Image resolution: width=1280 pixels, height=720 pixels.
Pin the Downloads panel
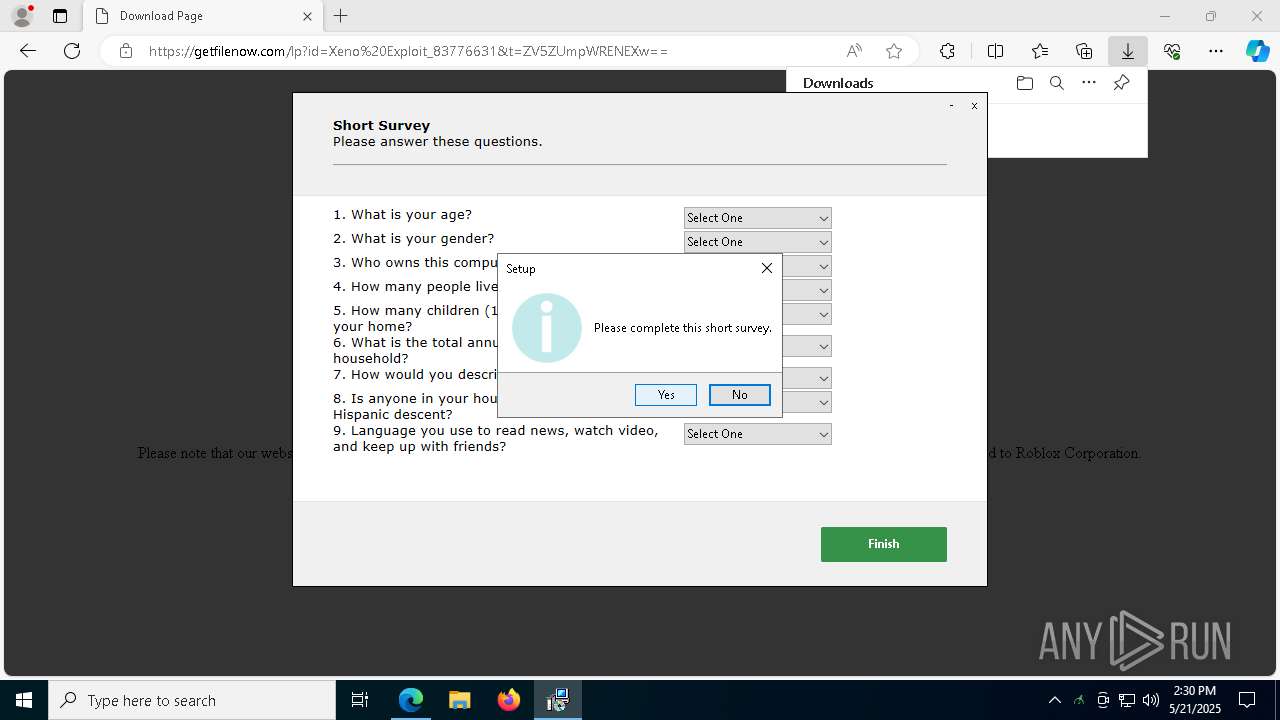1121,83
